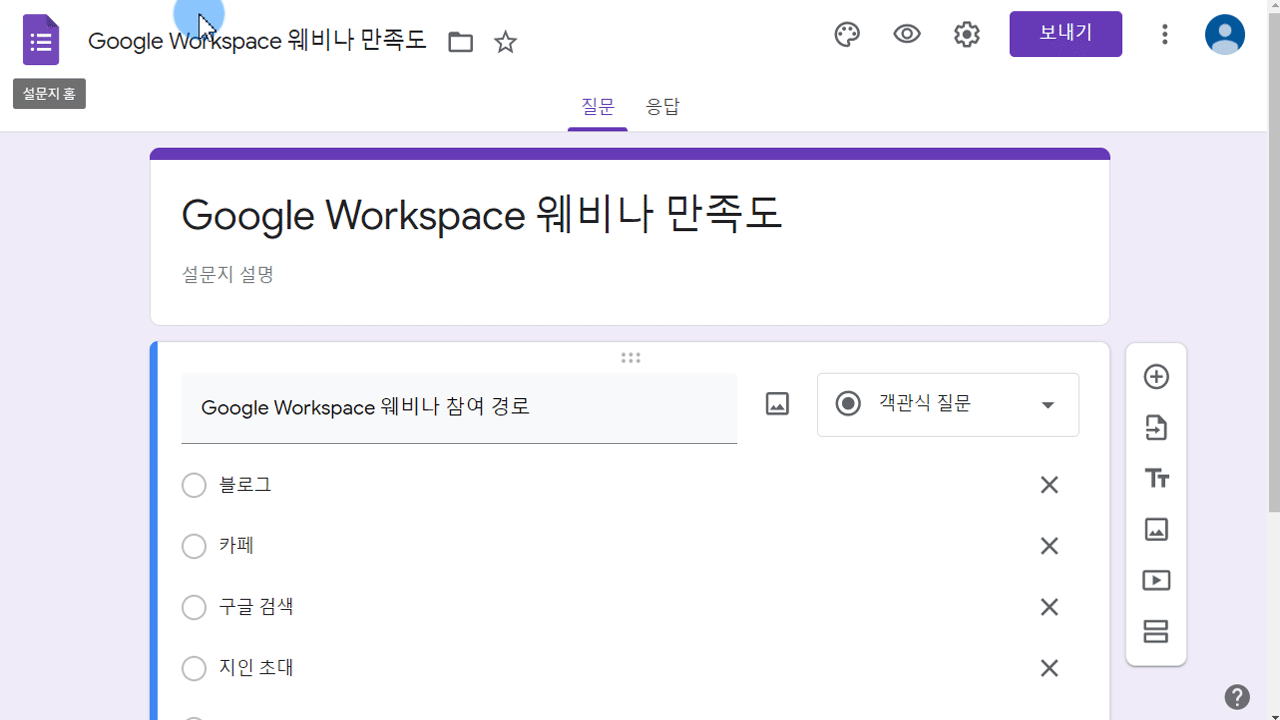The image size is (1280, 720).
Task: Add section from the side toolbar
Action: [1156, 632]
